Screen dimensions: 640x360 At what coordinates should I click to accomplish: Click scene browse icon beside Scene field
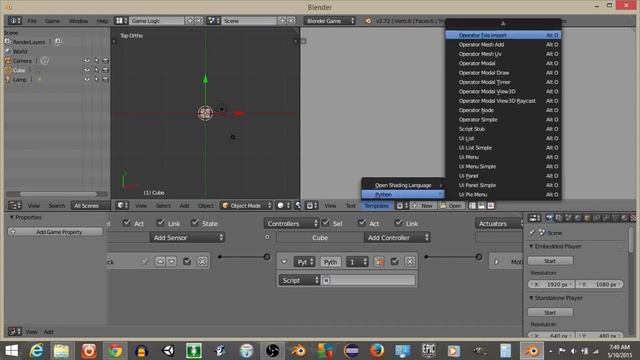(x=213, y=20)
